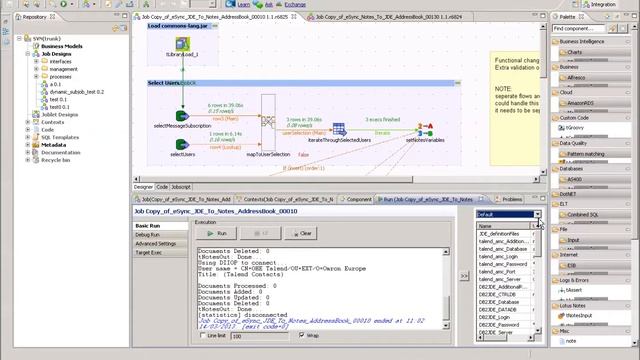
Task: Open the Recycle bin in repository
Action: [x=56, y=160]
